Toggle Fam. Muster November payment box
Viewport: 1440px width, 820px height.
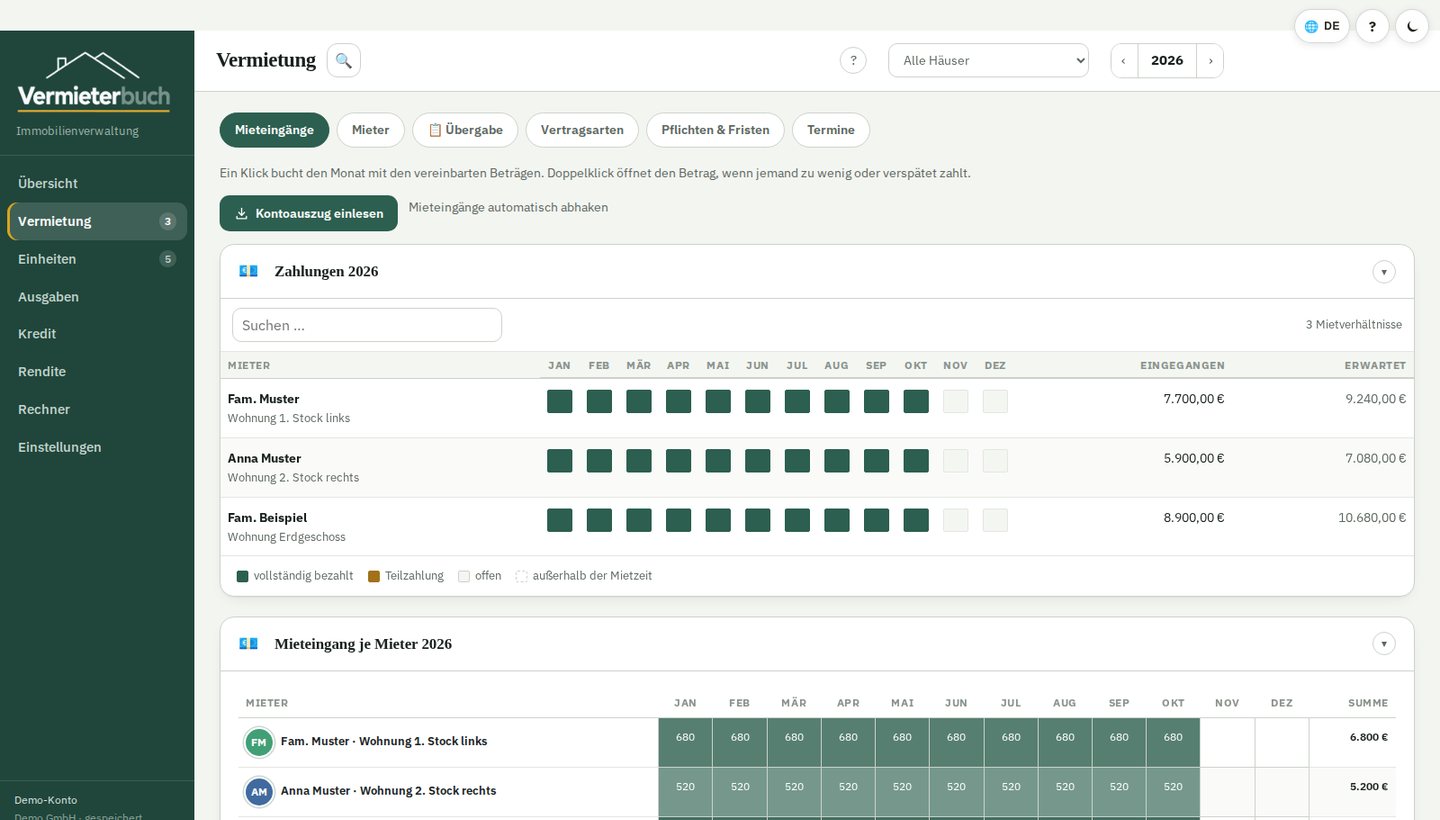pyautogui.click(x=956, y=401)
